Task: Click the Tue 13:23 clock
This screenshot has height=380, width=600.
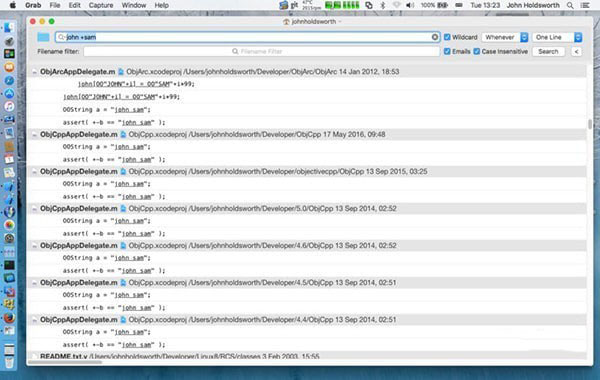Action: coord(485,5)
